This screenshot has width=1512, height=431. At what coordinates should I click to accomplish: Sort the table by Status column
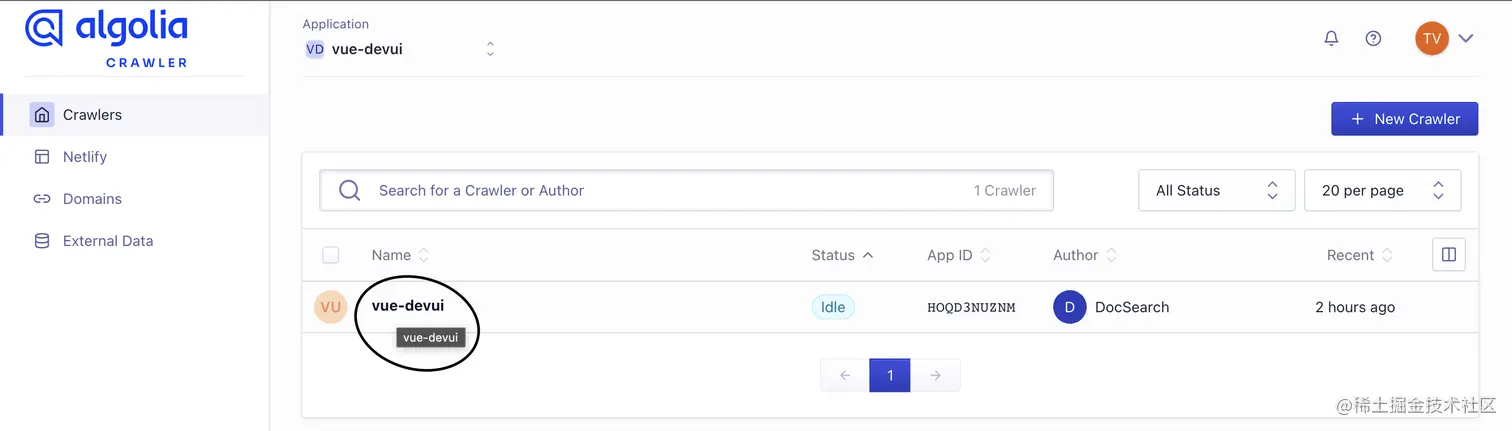click(x=842, y=255)
